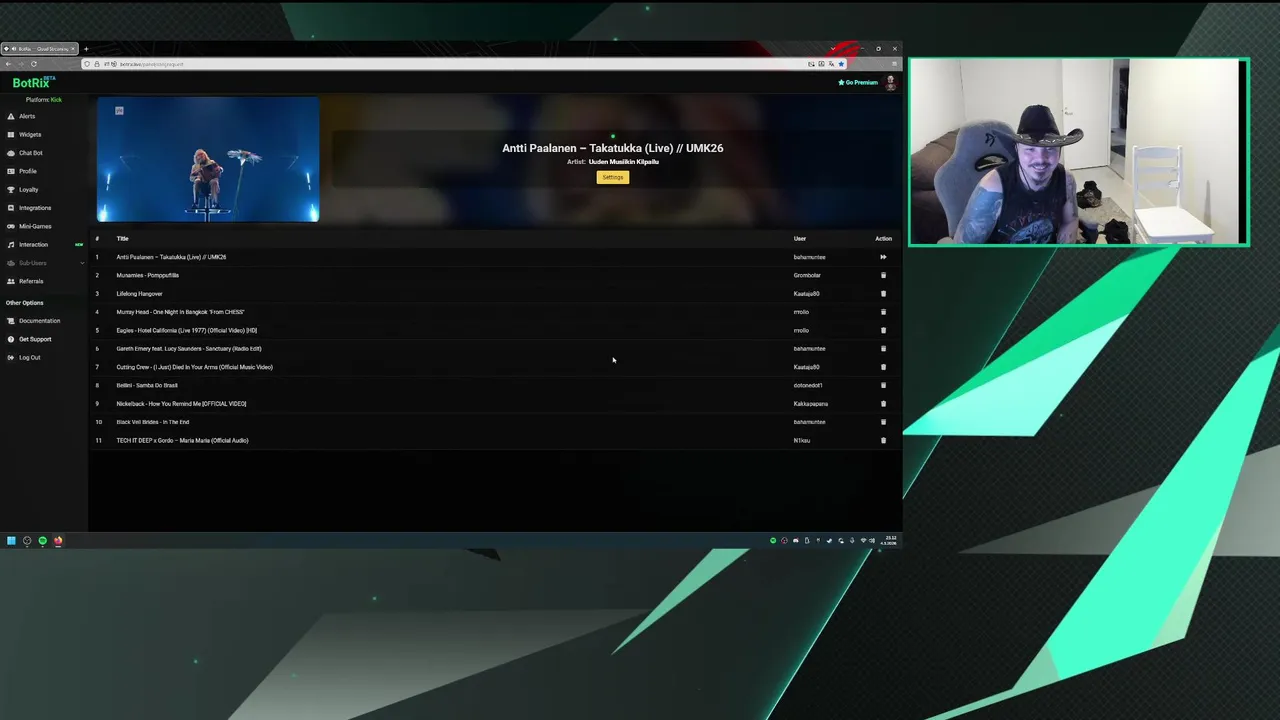This screenshot has width=1280, height=720.
Task: Delete Munamies - Pomppufillis from the queue
Action: (x=883, y=275)
